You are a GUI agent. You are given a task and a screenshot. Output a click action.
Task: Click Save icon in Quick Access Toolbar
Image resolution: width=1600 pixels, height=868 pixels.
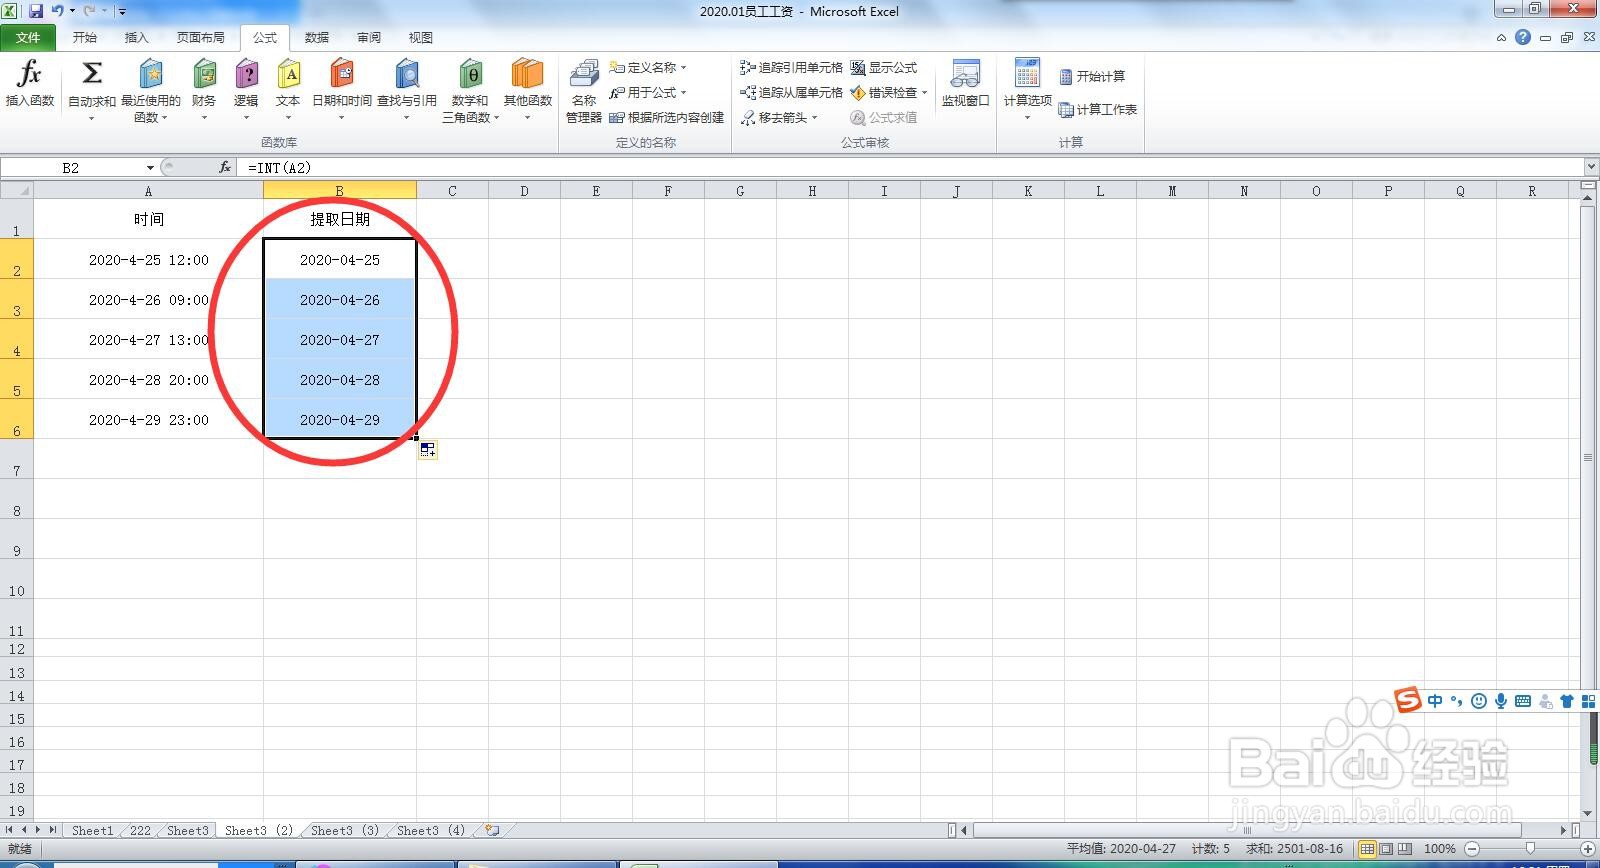36,11
